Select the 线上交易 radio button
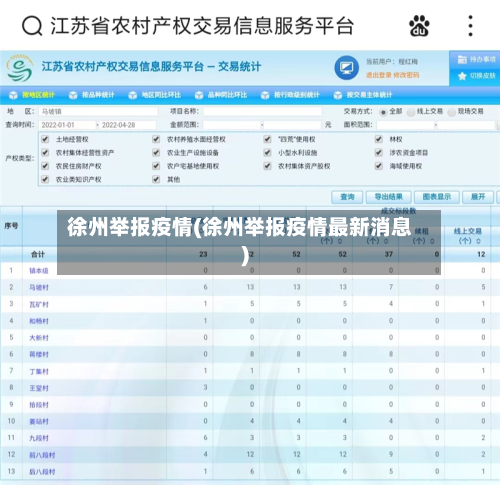Screen dimensions: 500x485 click(x=411, y=112)
